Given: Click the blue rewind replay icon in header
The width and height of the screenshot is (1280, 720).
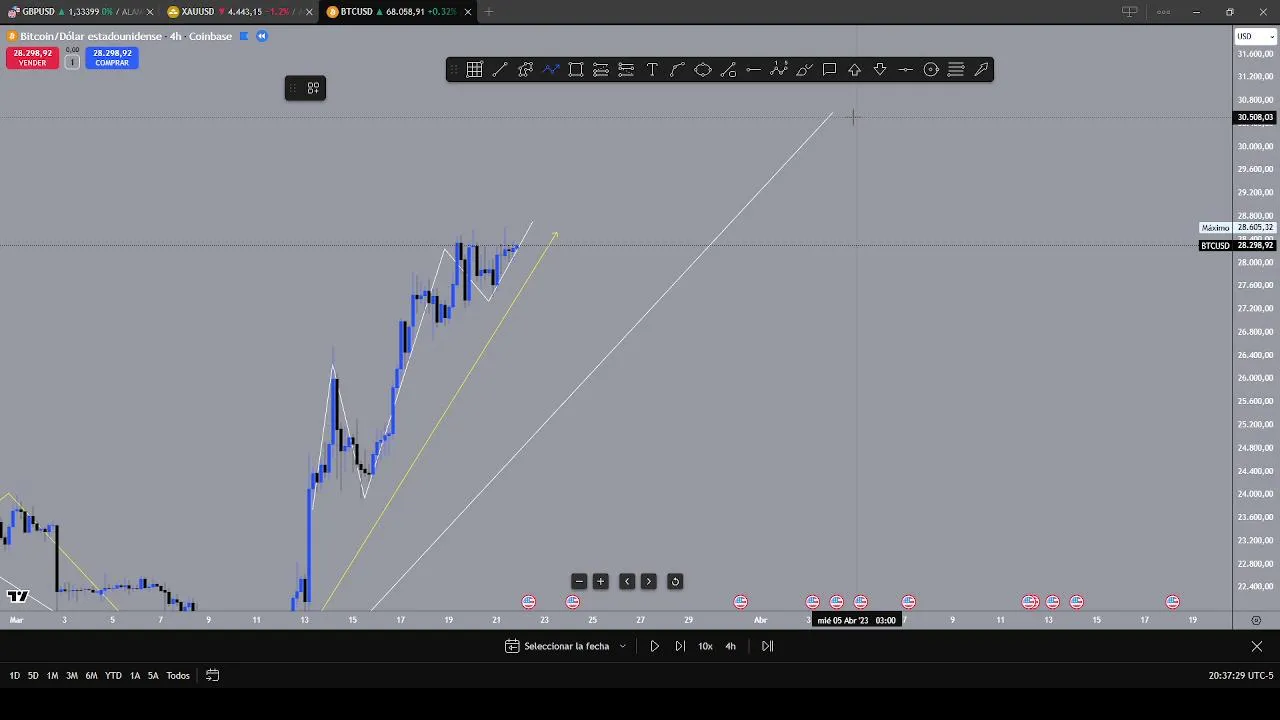Looking at the screenshot, I should (262, 36).
